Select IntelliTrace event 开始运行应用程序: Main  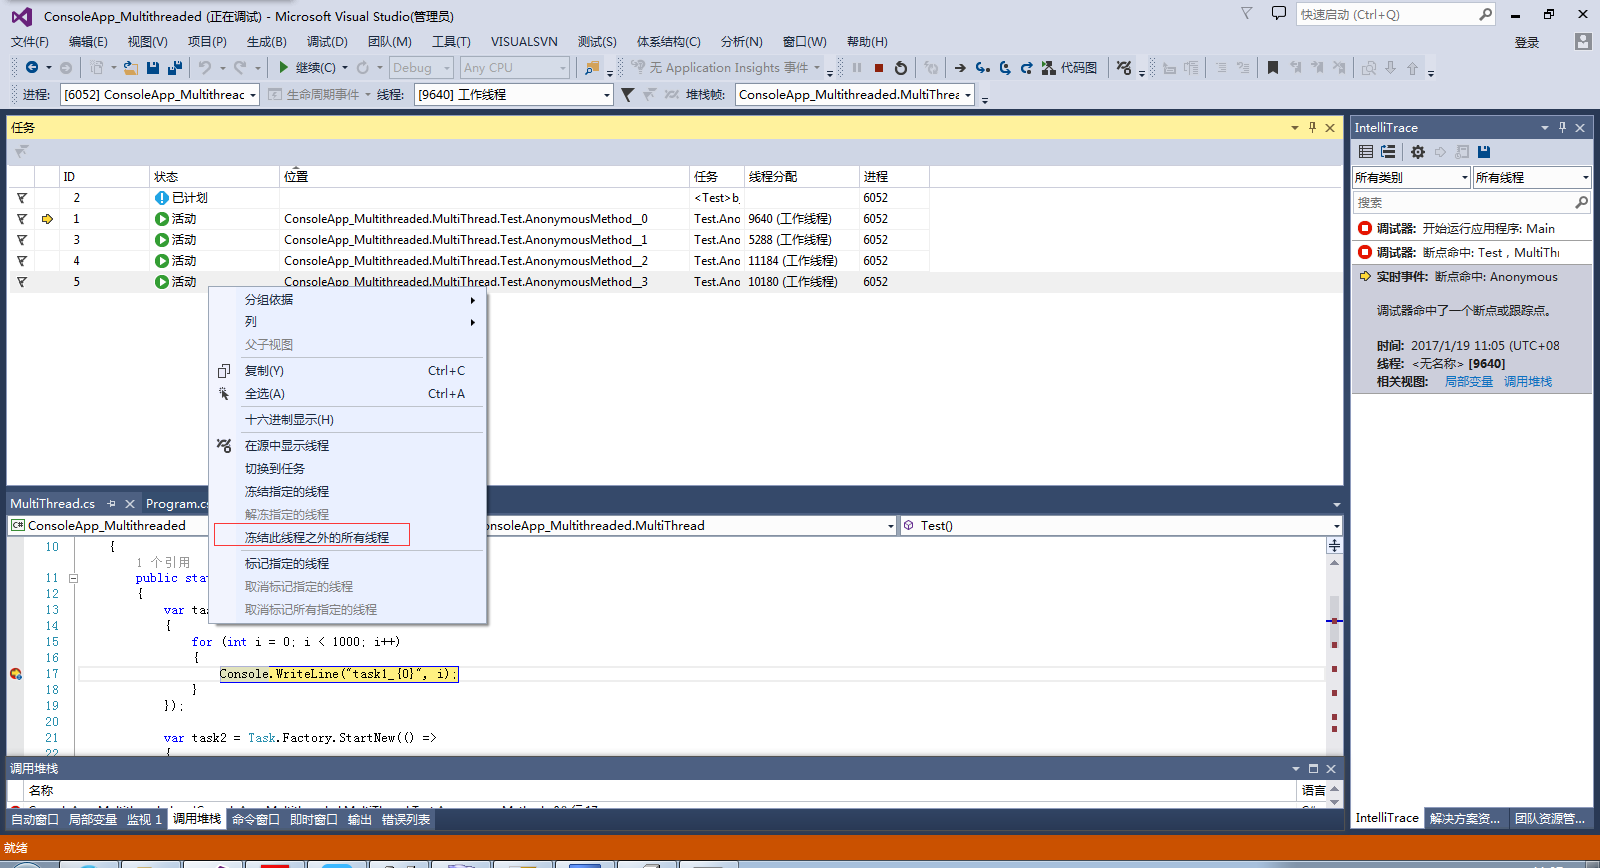(x=1472, y=228)
